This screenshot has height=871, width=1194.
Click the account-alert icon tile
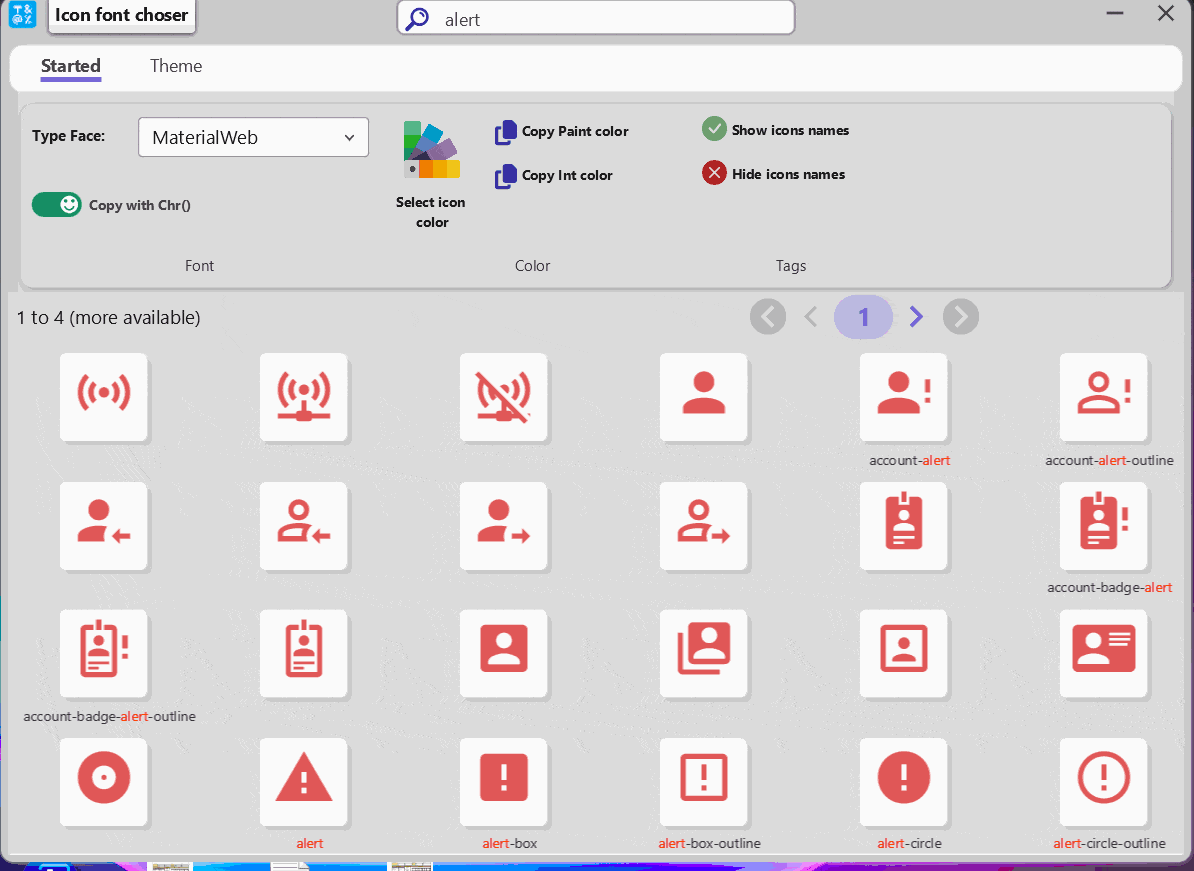(x=903, y=397)
